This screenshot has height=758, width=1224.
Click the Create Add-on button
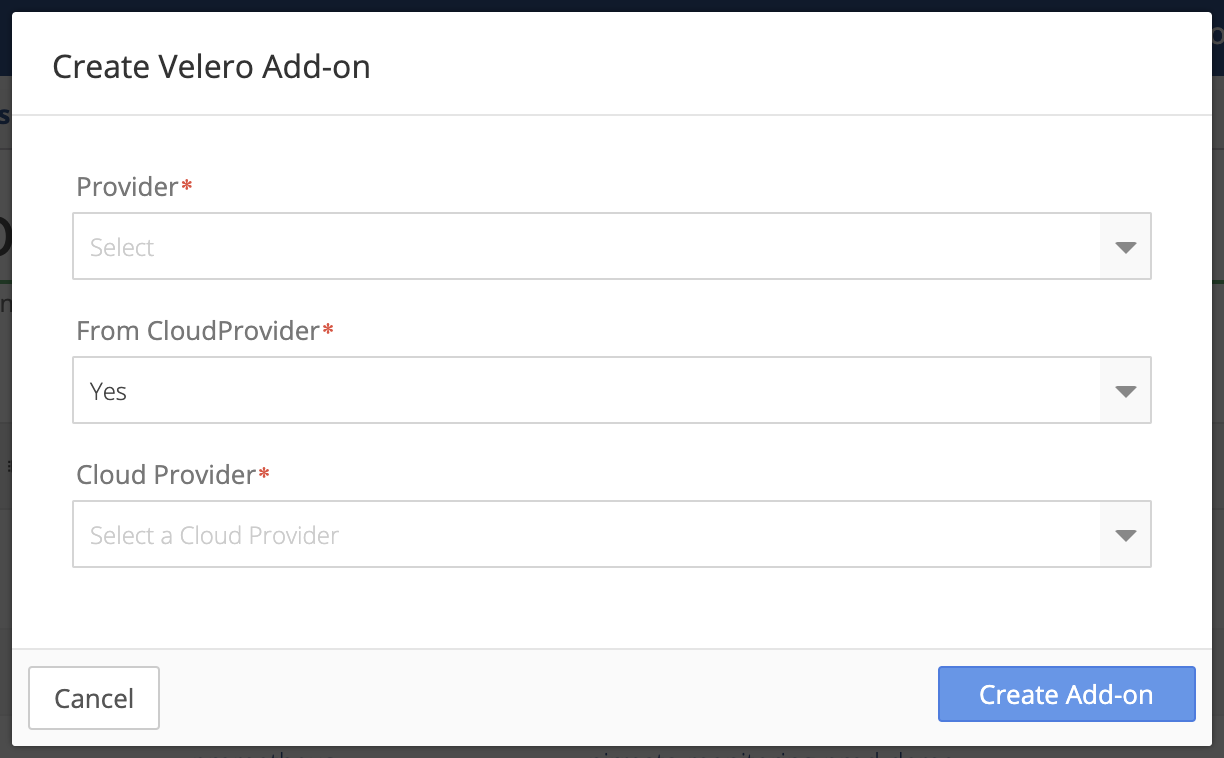(x=1066, y=694)
